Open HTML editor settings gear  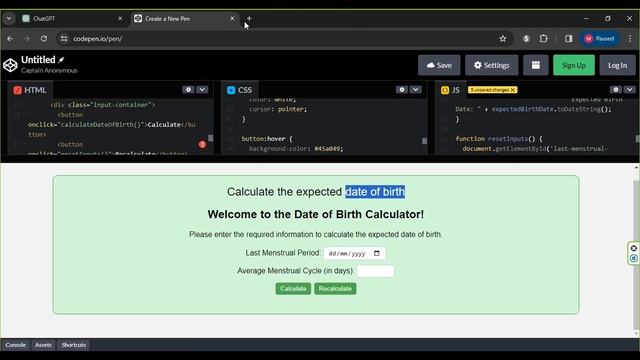point(188,89)
